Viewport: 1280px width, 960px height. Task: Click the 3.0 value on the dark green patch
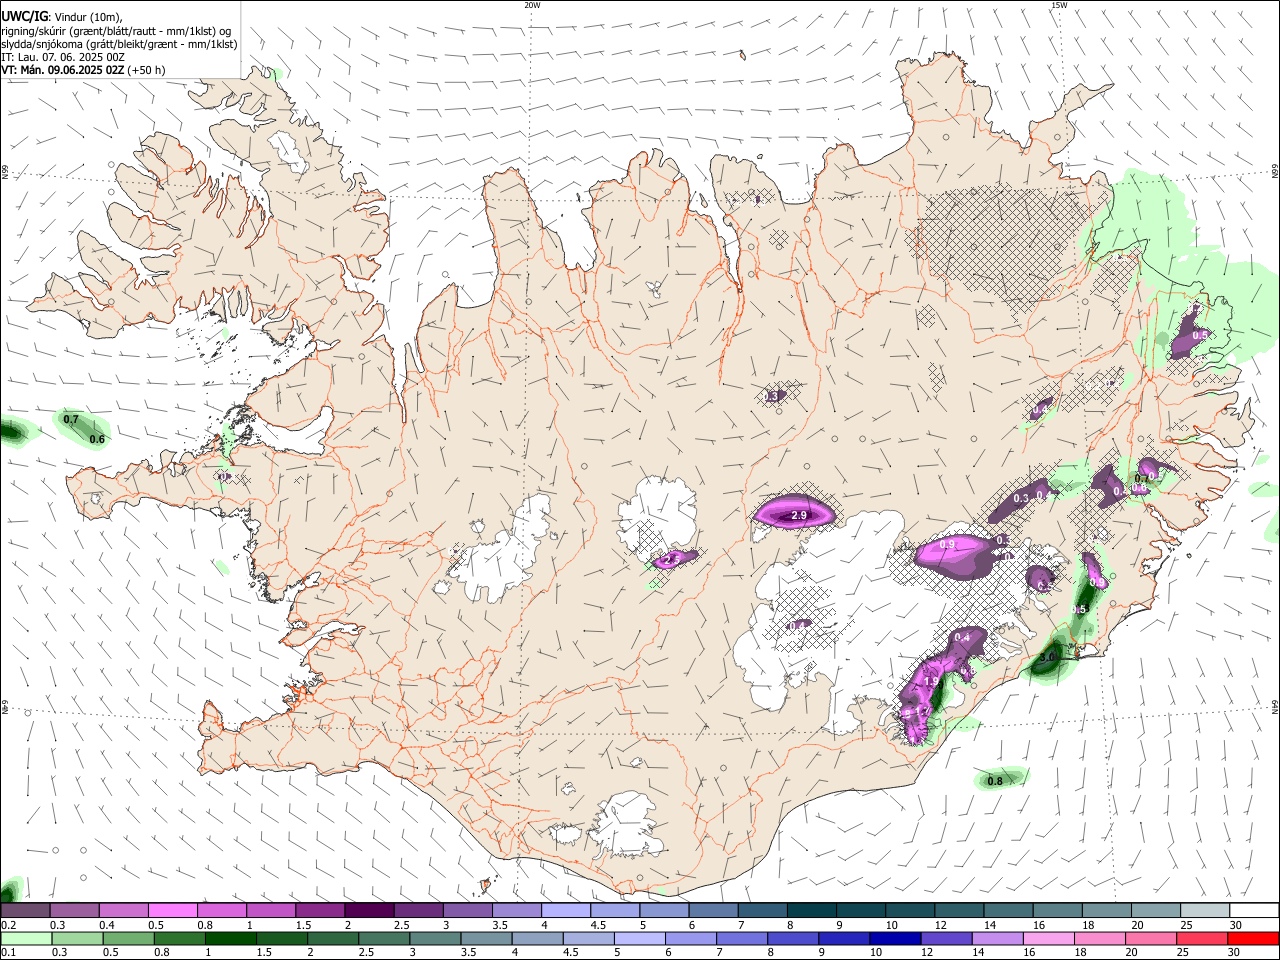pos(1047,657)
